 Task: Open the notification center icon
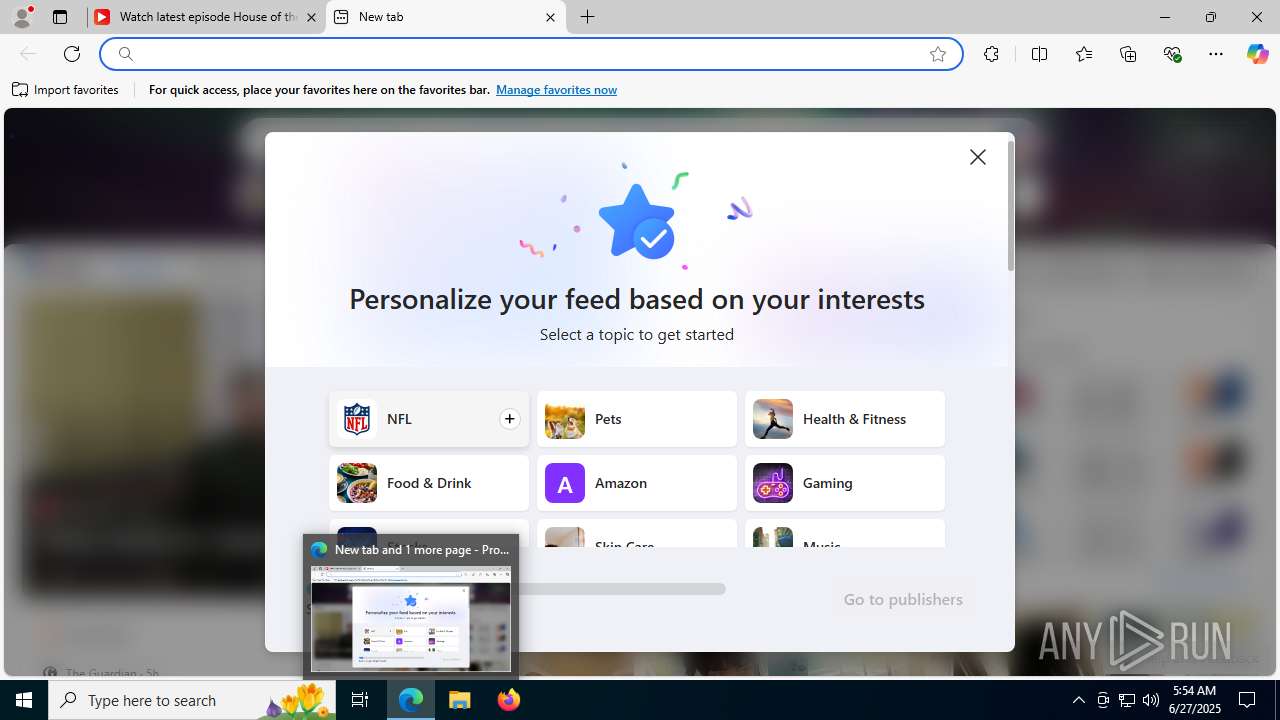click(x=1248, y=700)
